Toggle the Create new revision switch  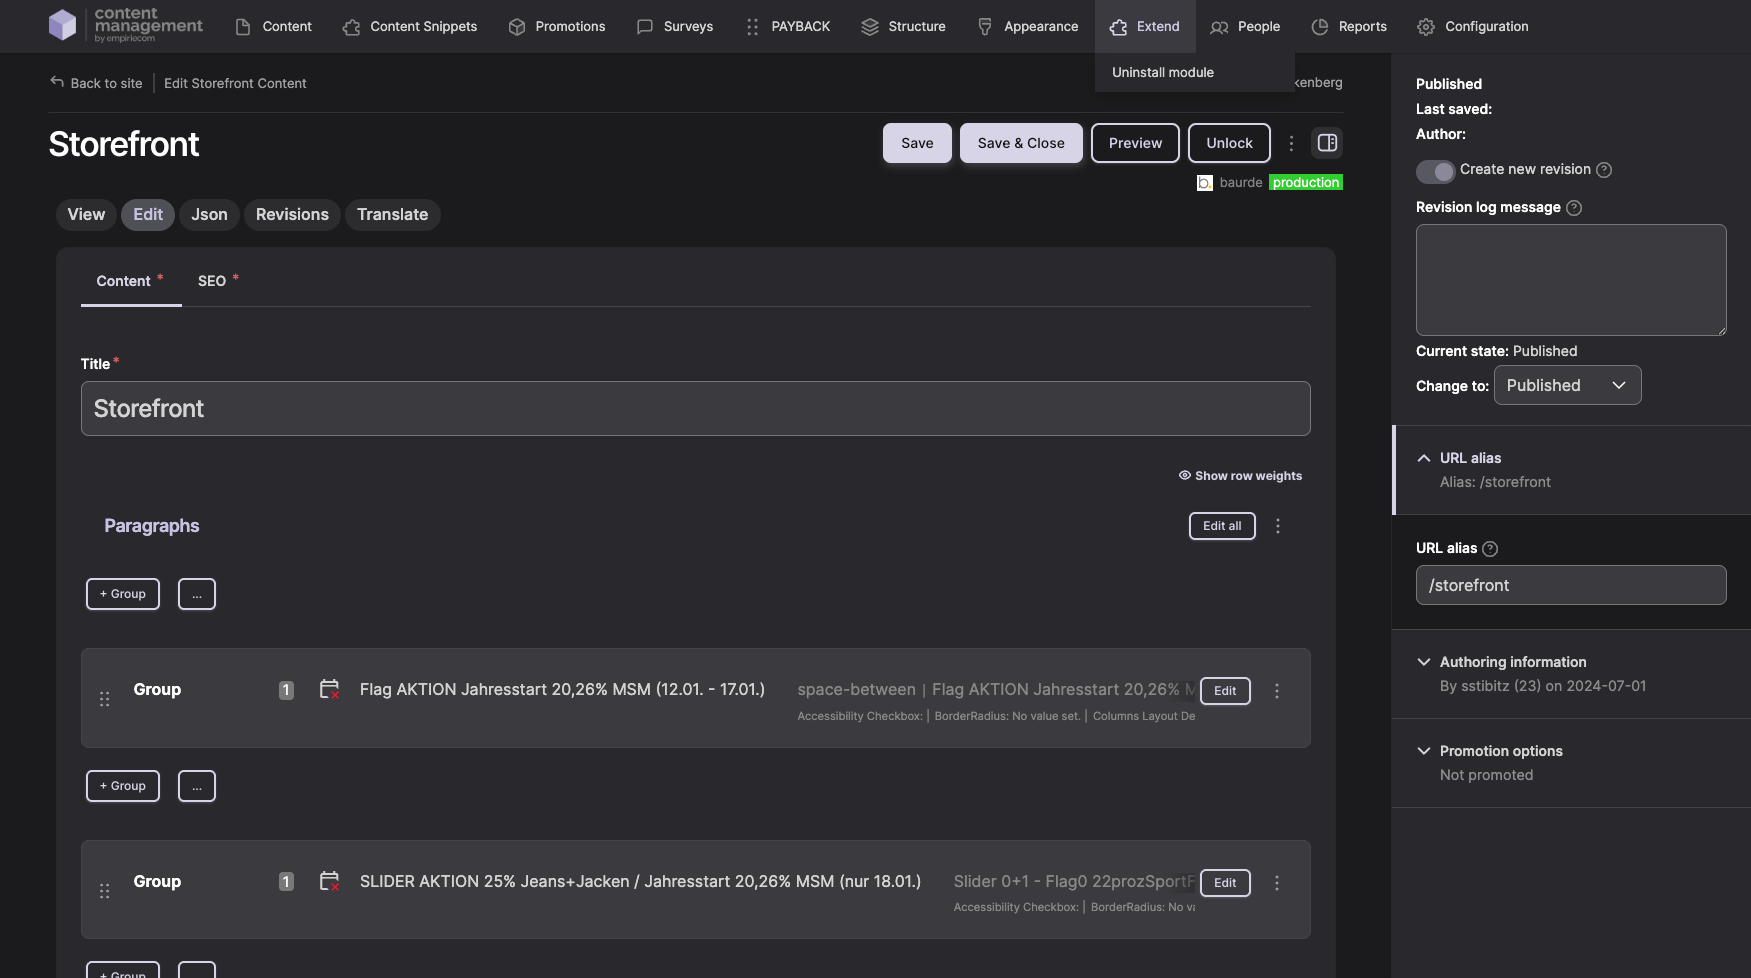[x=1435, y=171]
